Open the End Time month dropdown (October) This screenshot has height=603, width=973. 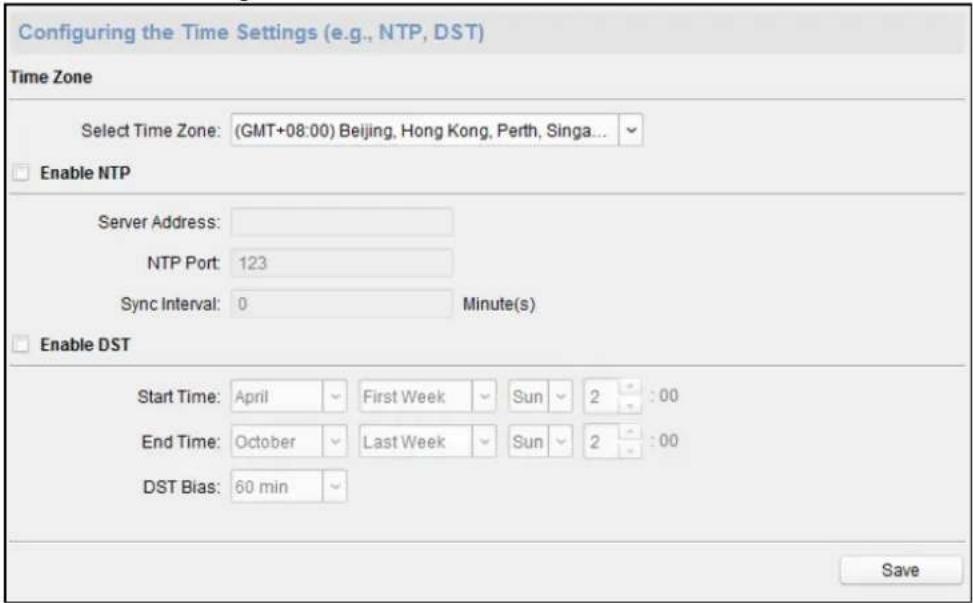click(x=289, y=442)
